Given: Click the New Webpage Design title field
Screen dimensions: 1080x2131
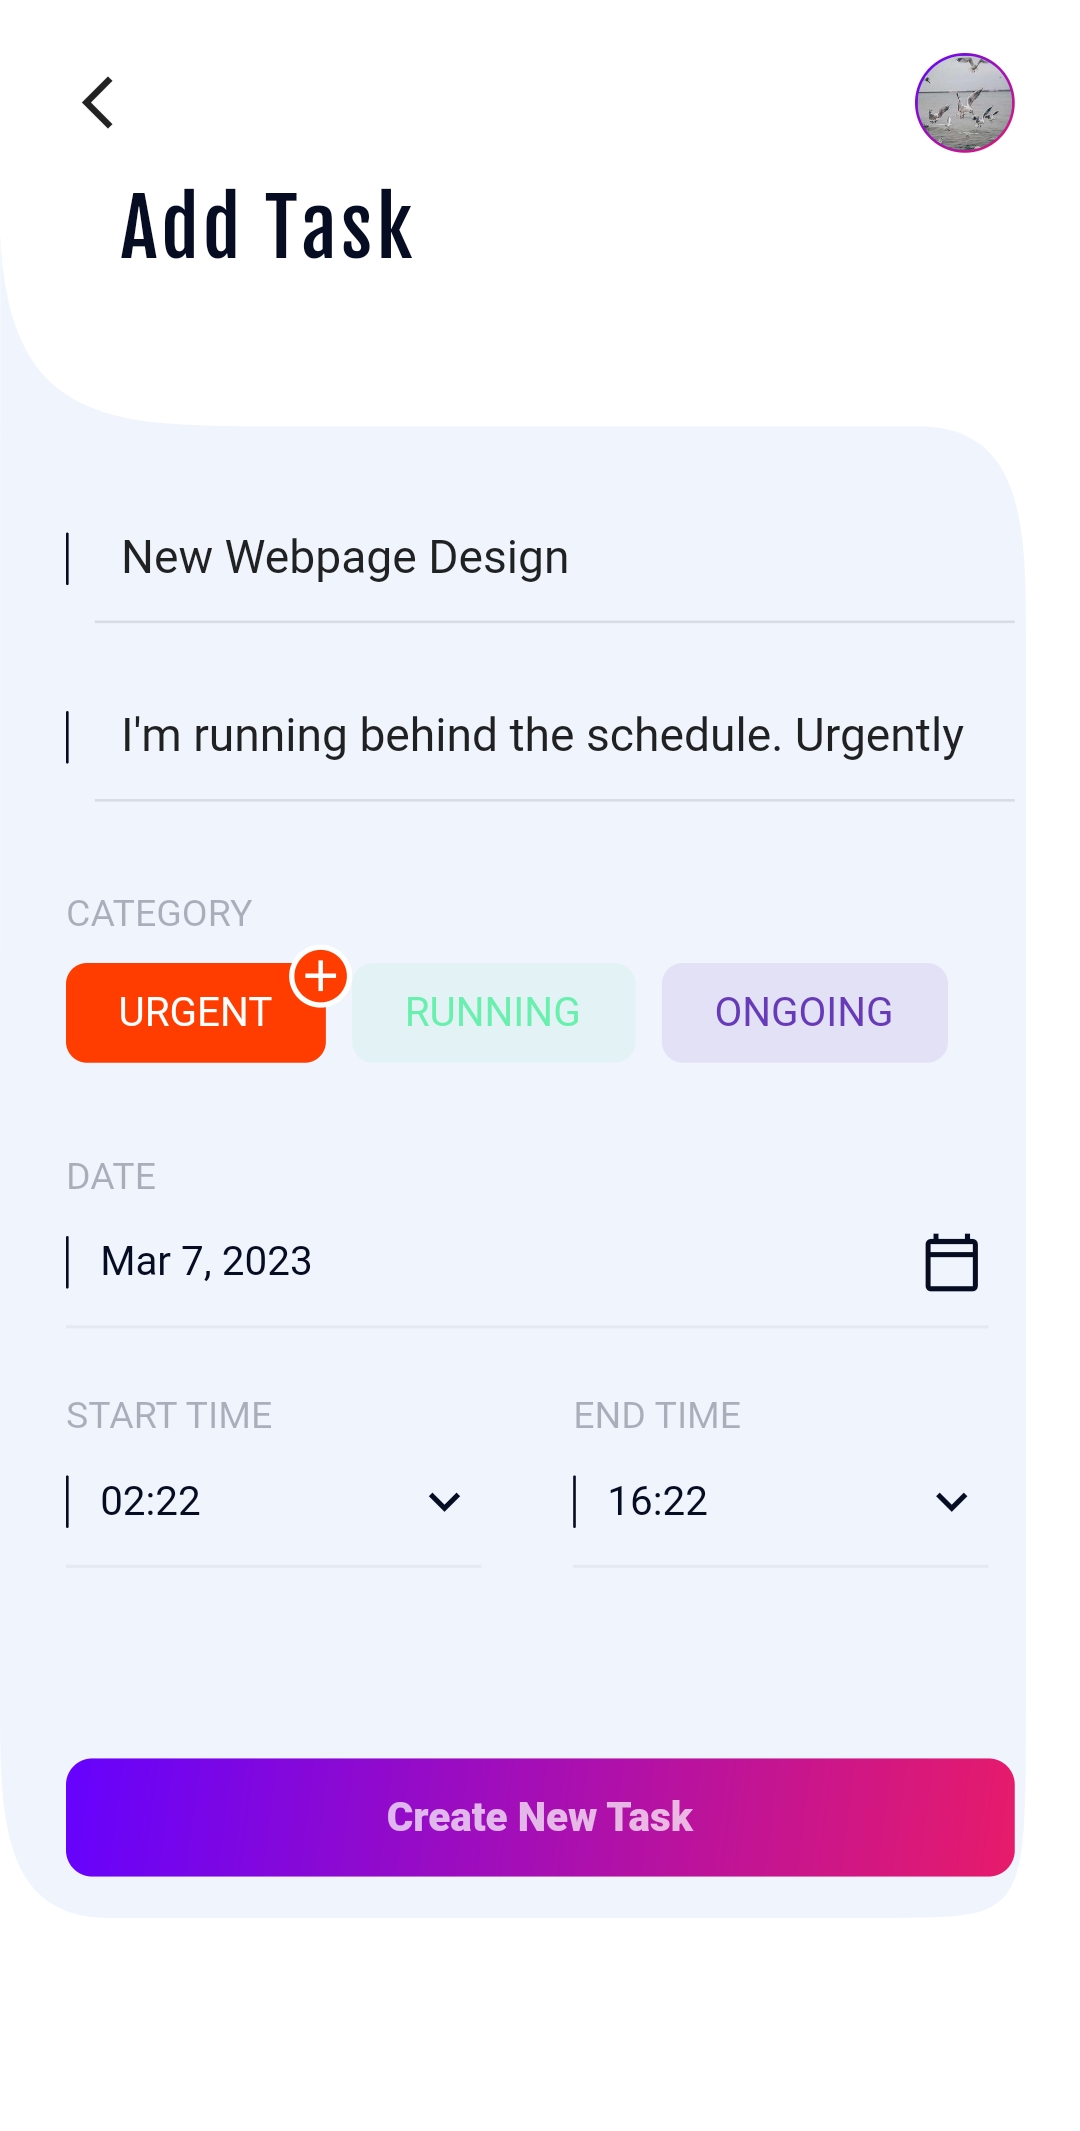Looking at the screenshot, I should click(344, 557).
